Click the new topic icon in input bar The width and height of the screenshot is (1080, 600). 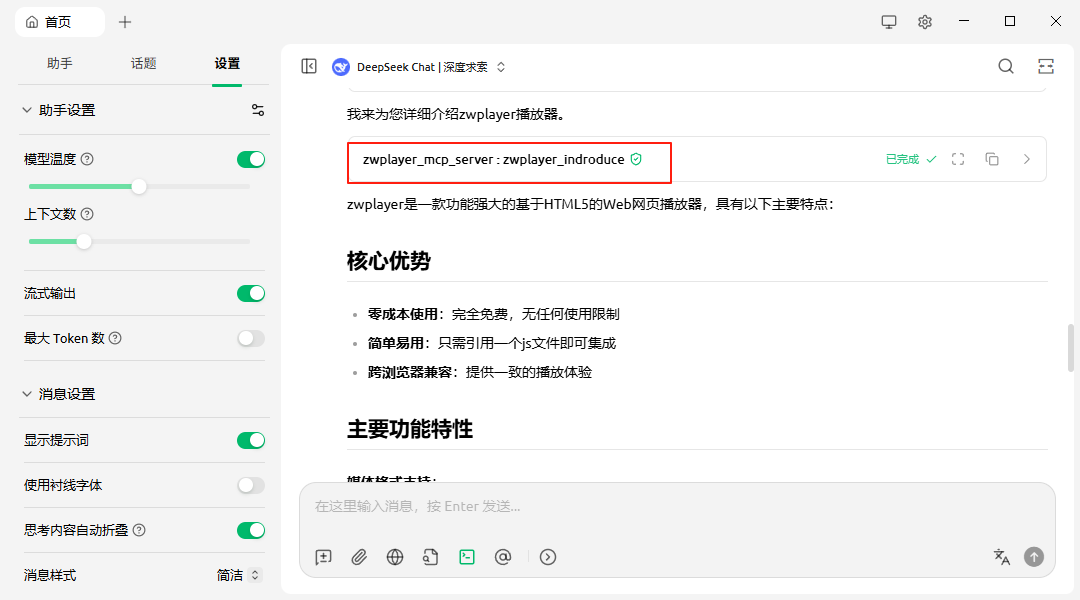click(324, 557)
